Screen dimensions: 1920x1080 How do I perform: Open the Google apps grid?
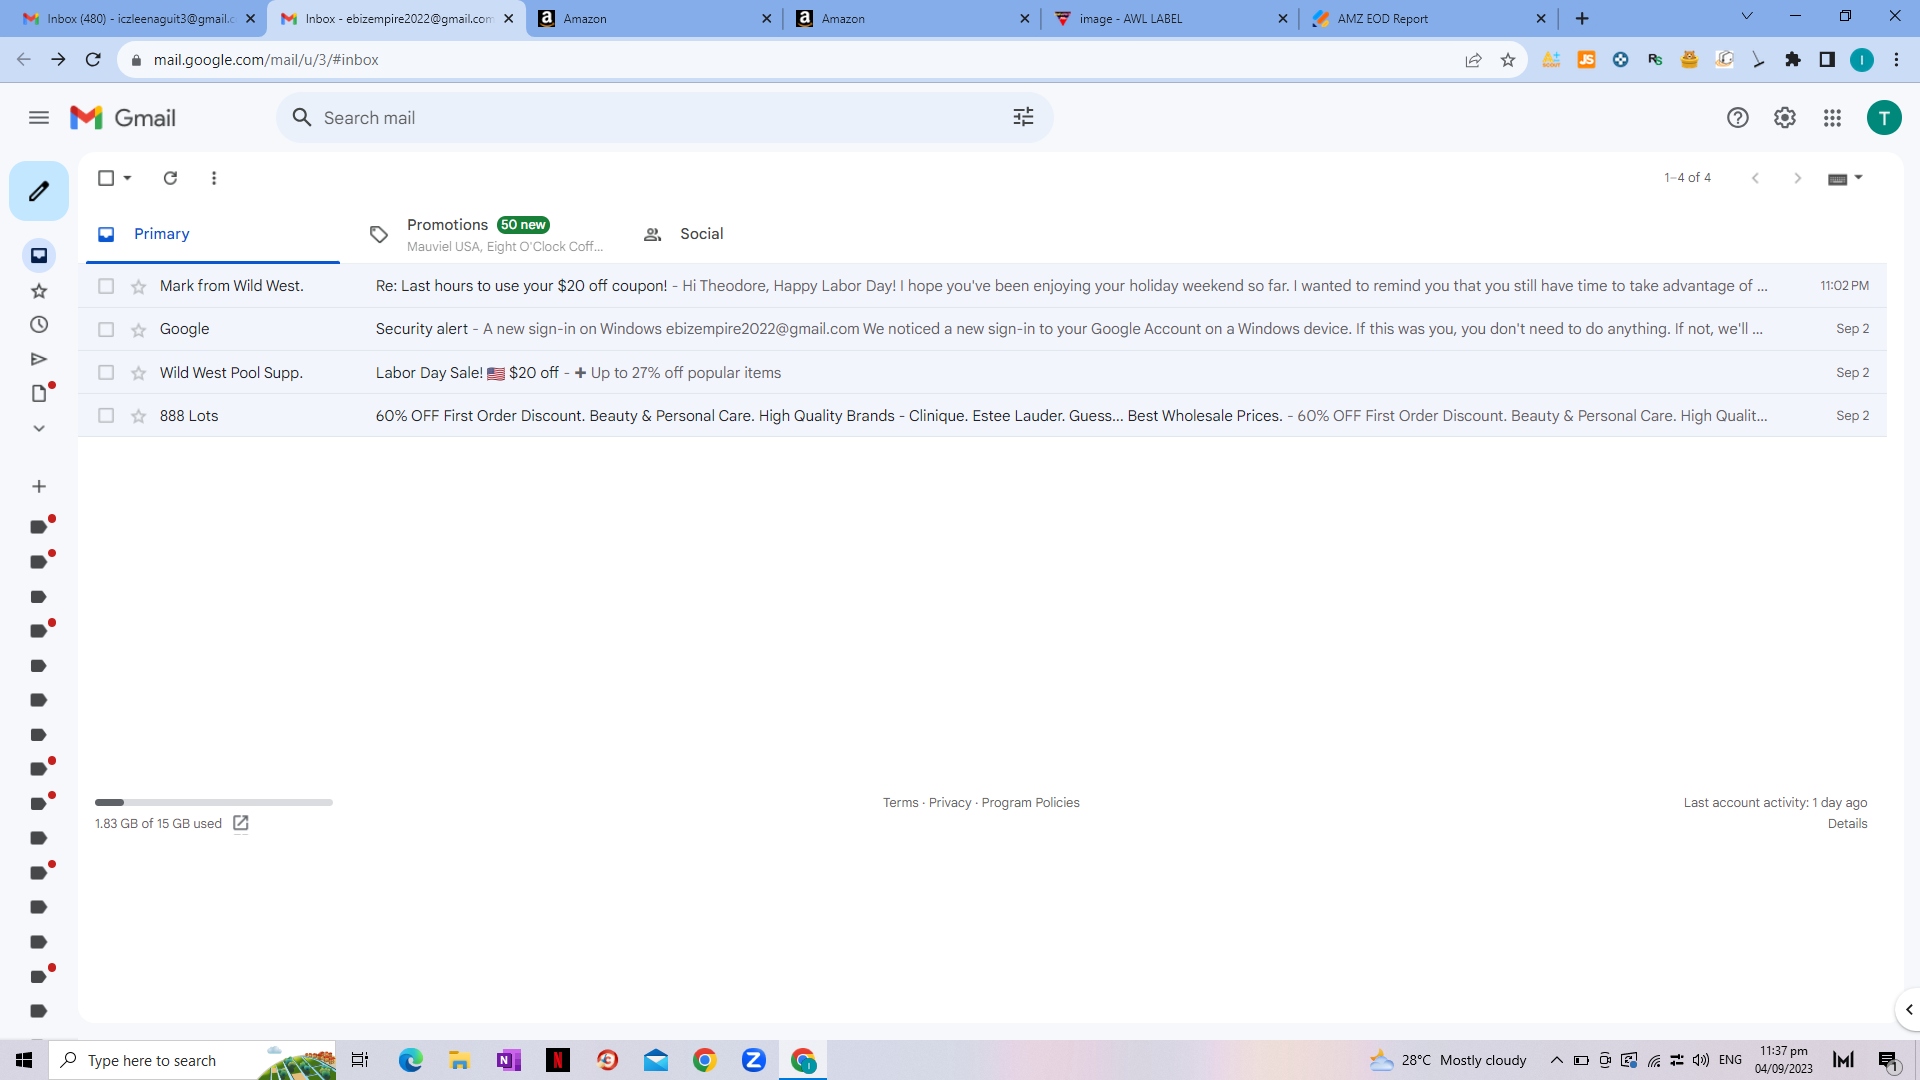tap(1832, 118)
